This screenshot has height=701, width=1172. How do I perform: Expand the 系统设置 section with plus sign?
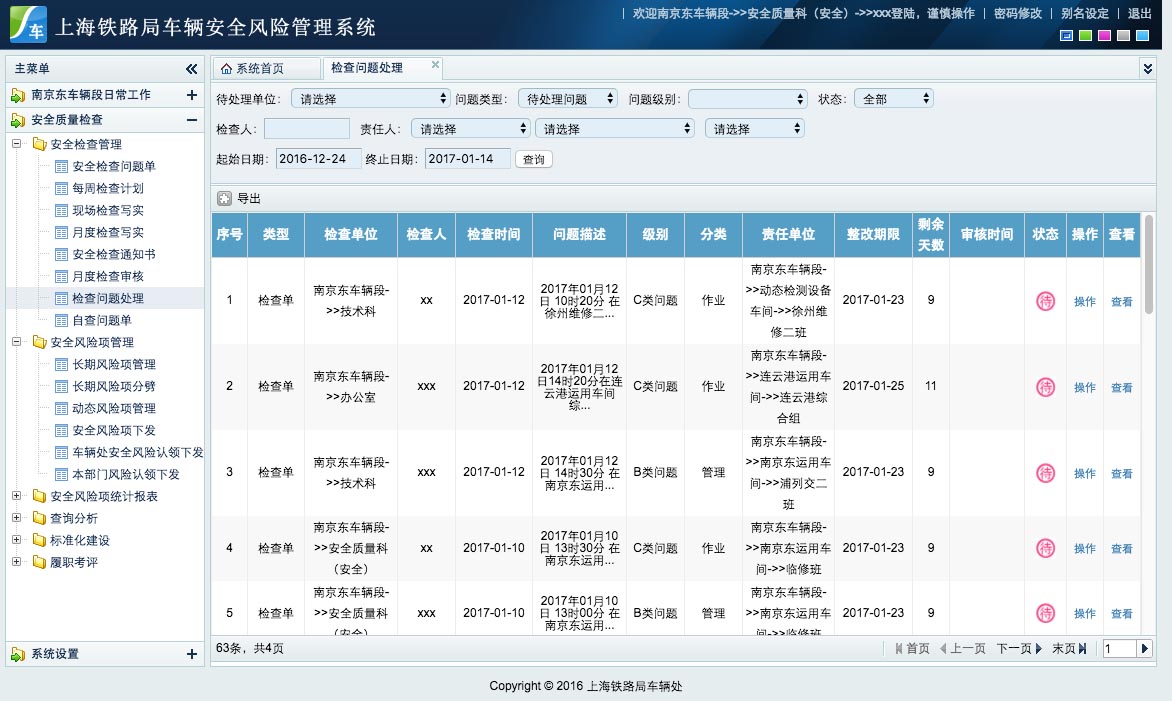coord(191,654)
